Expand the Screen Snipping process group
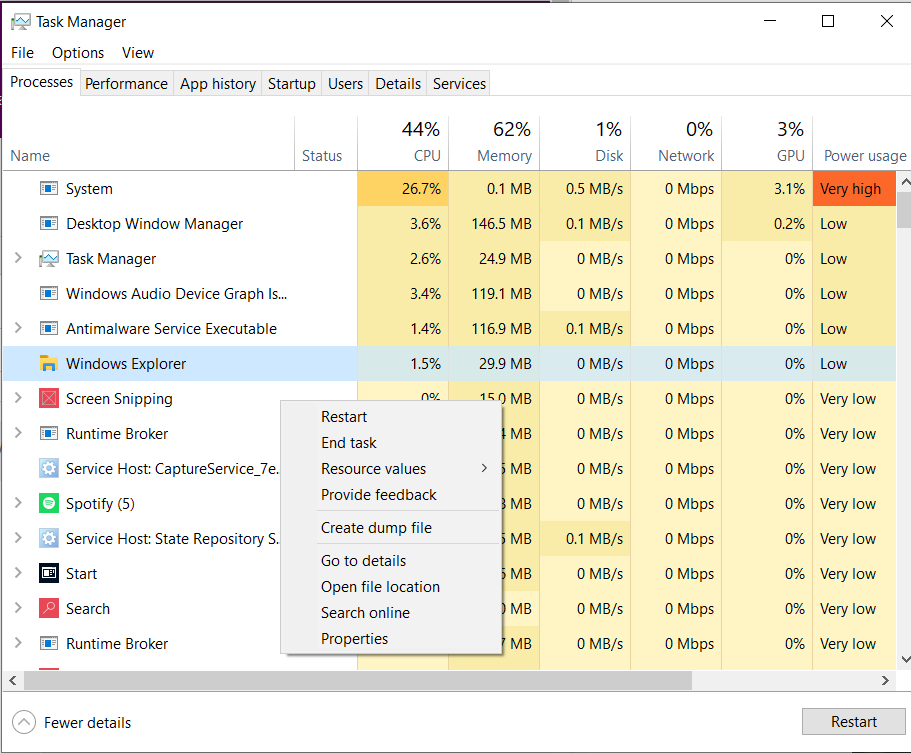This screenshot has width=911, height=753. (18, 399)
